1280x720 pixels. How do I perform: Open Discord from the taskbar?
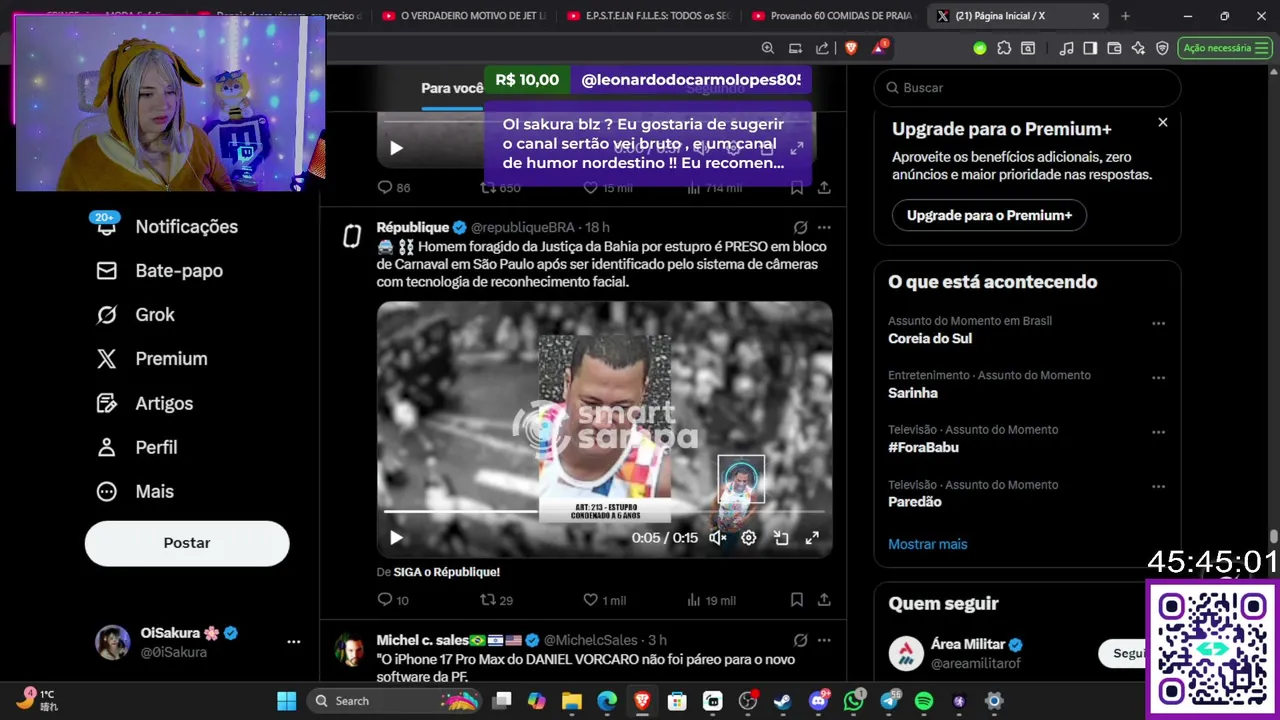pos(818,701)
